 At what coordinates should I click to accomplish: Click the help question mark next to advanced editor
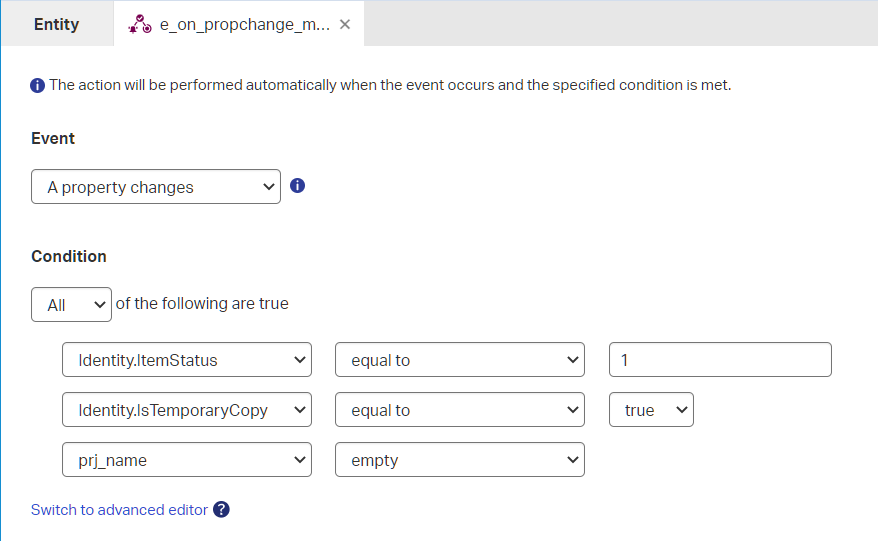click(222, 509)
